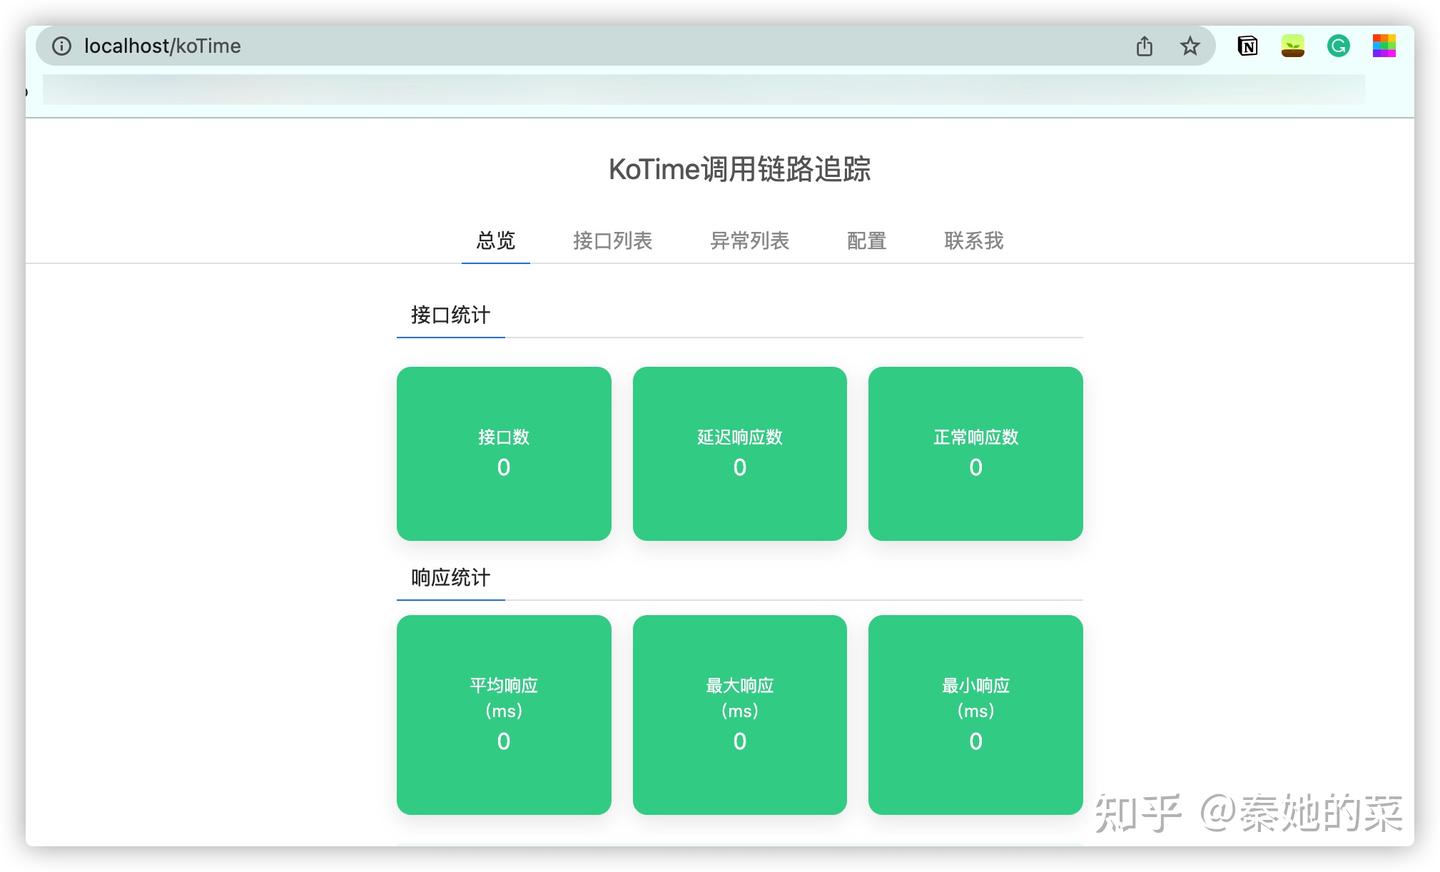
Task: Select the 配置 menu item
Action: pyautogui.click(x=866, y=241)
